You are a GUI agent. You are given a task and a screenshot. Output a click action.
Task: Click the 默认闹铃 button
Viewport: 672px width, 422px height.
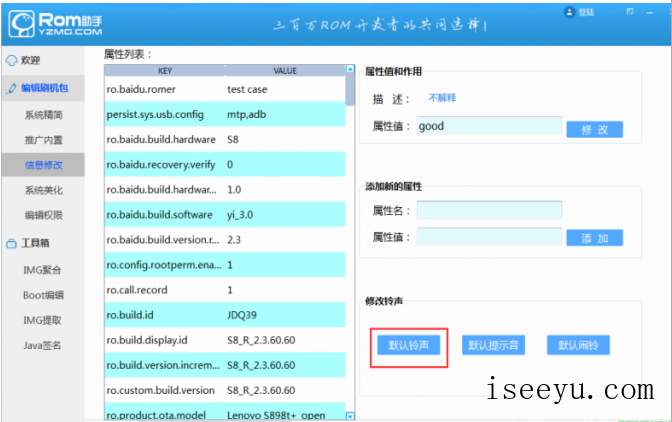[x=578, y=345]
